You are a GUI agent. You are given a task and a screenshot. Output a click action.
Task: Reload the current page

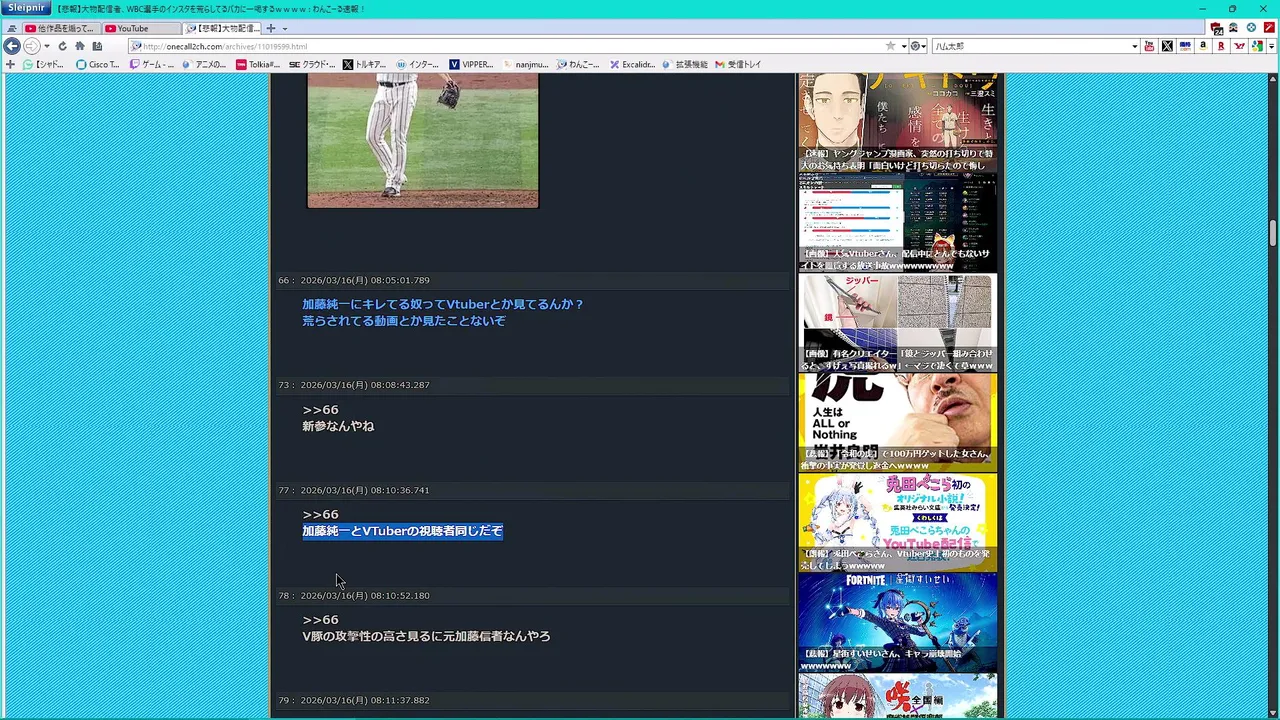point(62,46)
